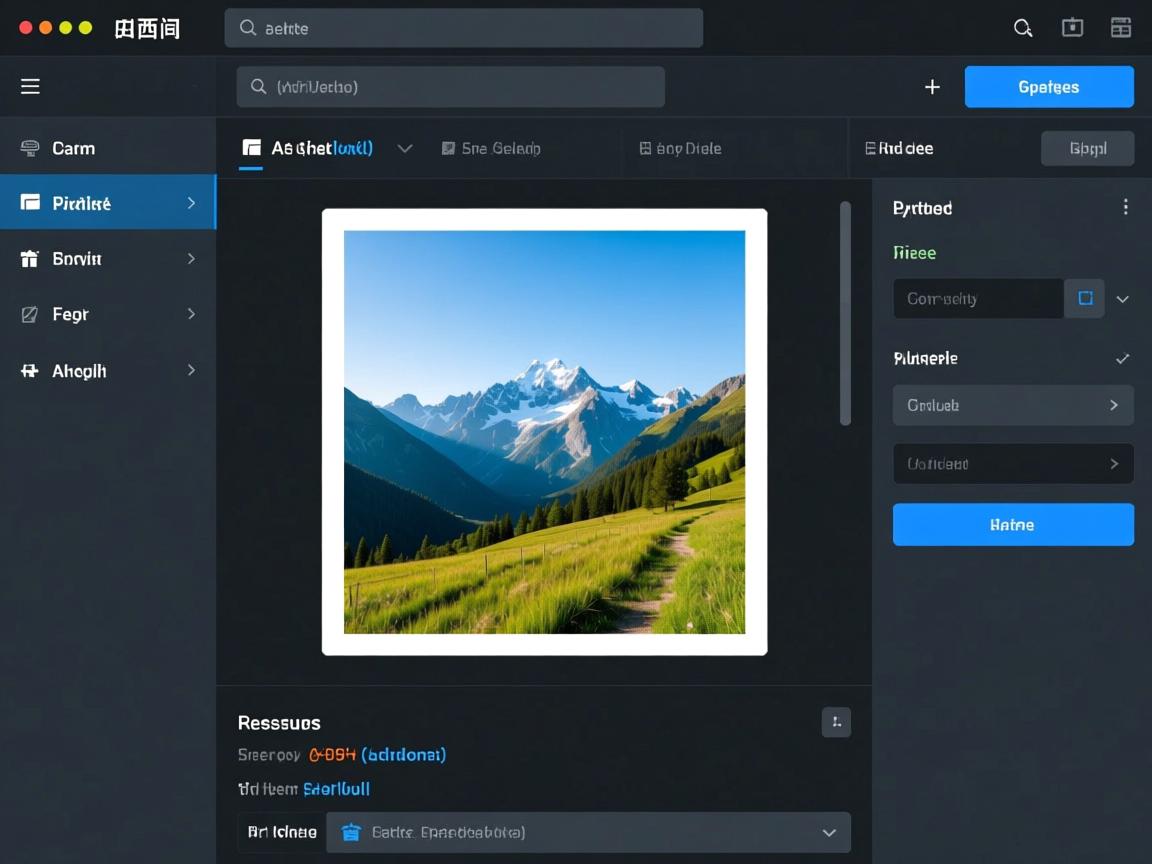Open the dropdown arrow beside As Ghet tab
Viewport: 1152px width, 864px height.
coord(405,148)
